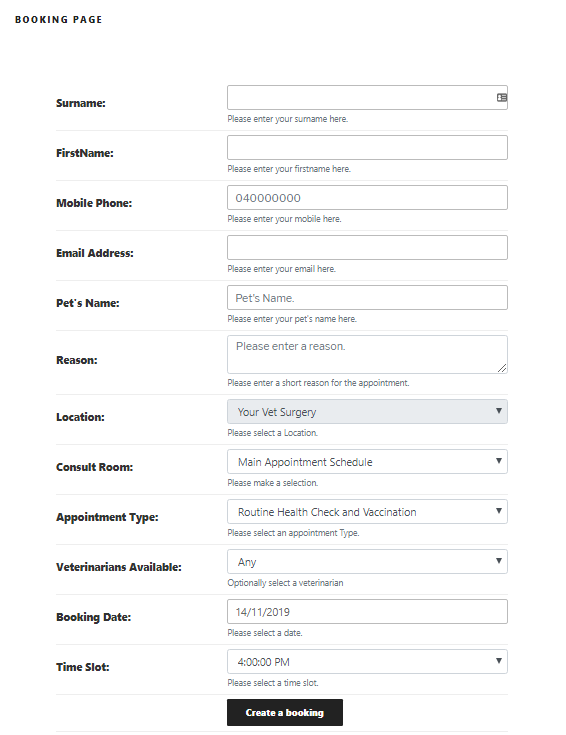566x735 pixels.
Task: Expand the Consult Room dropdown
Action: pos(367,462)
